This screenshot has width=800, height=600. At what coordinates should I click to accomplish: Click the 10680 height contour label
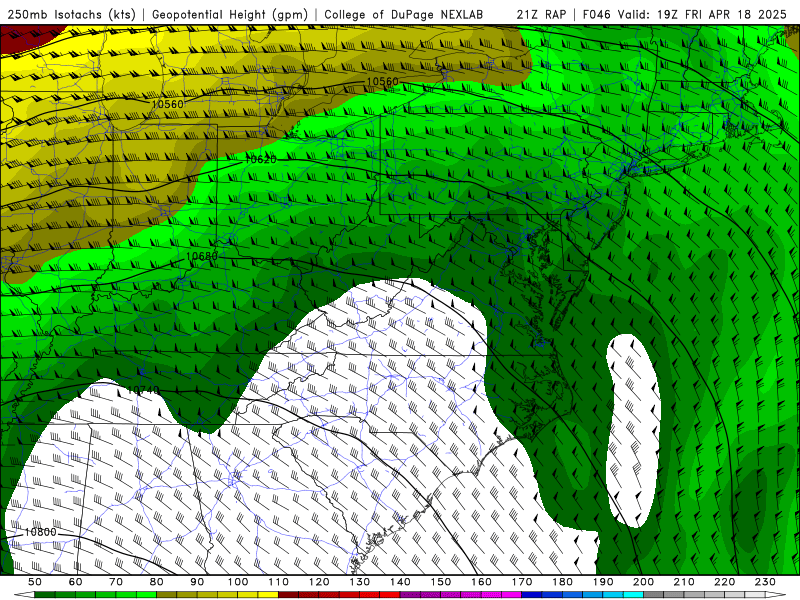202,256
